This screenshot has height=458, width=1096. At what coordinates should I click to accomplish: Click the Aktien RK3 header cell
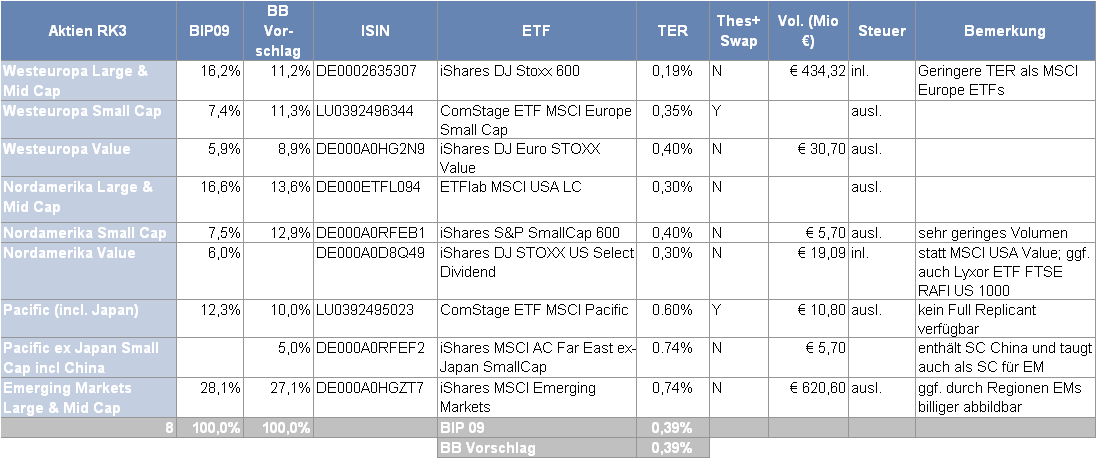coord(87,31)
